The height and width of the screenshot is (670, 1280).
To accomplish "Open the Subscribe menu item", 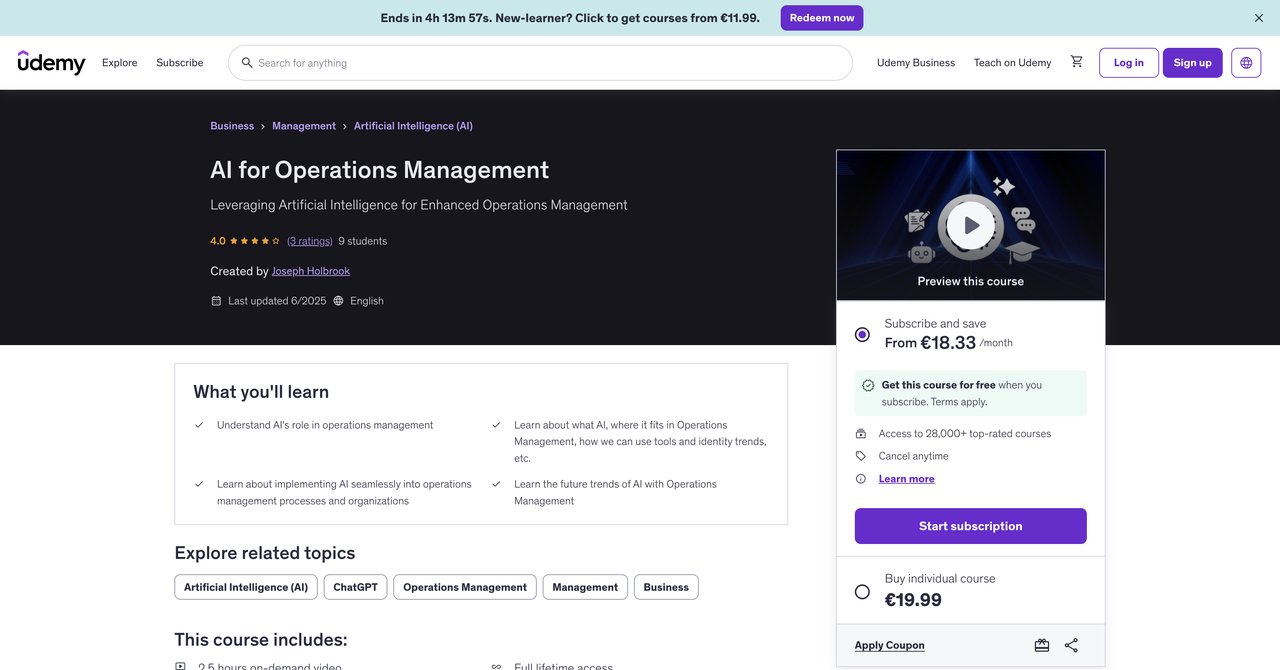I will point(180,63).
